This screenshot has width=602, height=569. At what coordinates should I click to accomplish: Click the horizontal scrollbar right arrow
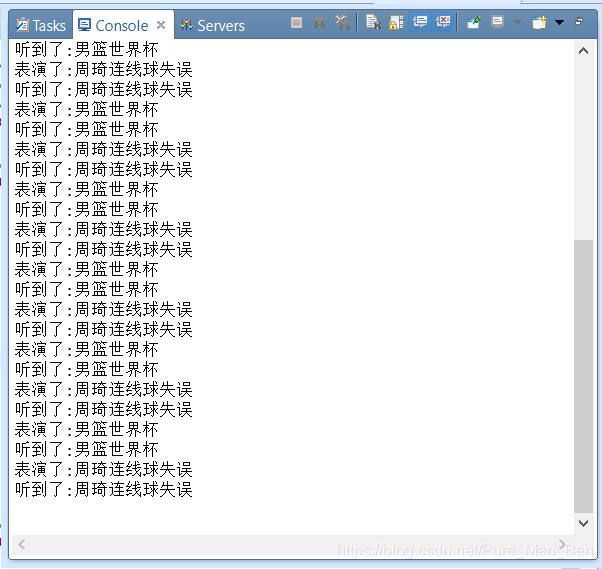[x=562, y=544]
